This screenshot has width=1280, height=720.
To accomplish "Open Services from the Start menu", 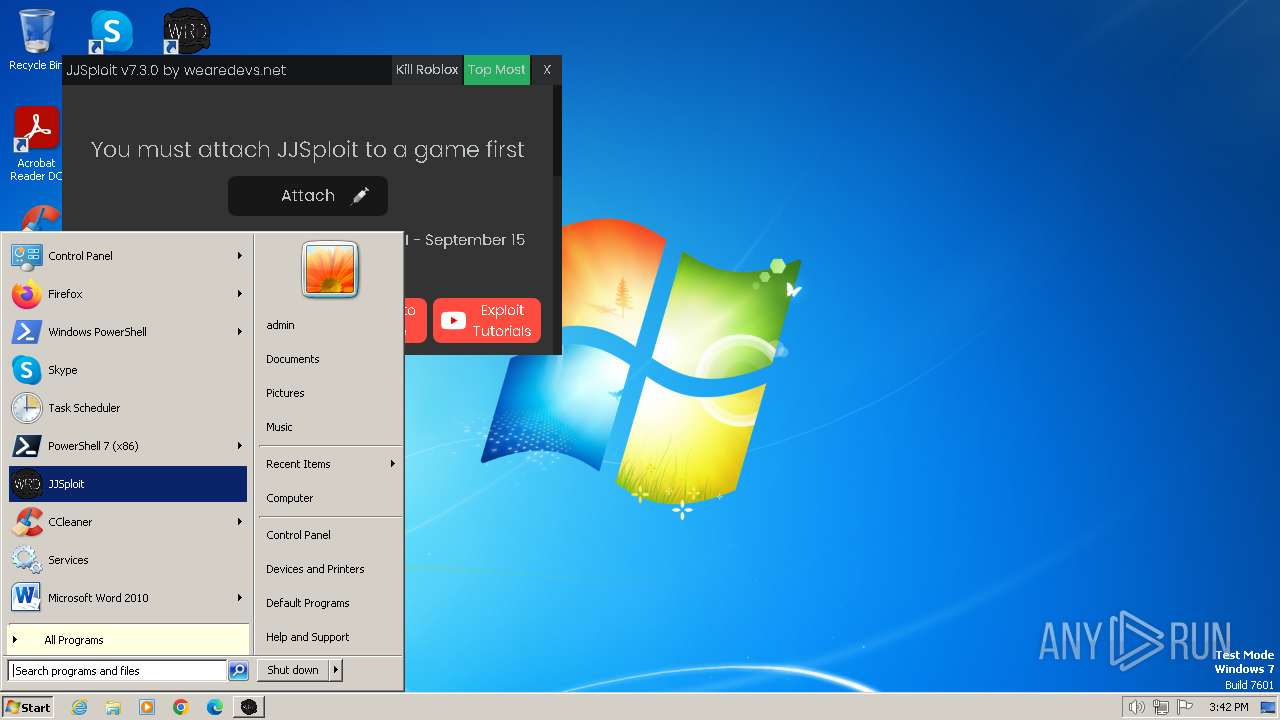I will [128, 560].
